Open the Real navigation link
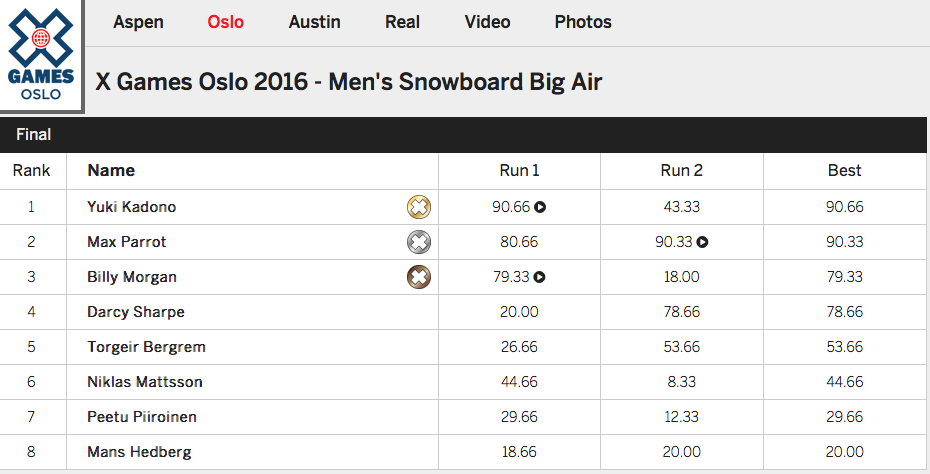The height and width of the screenshot is (474, 930). click(x=402, y=22)
